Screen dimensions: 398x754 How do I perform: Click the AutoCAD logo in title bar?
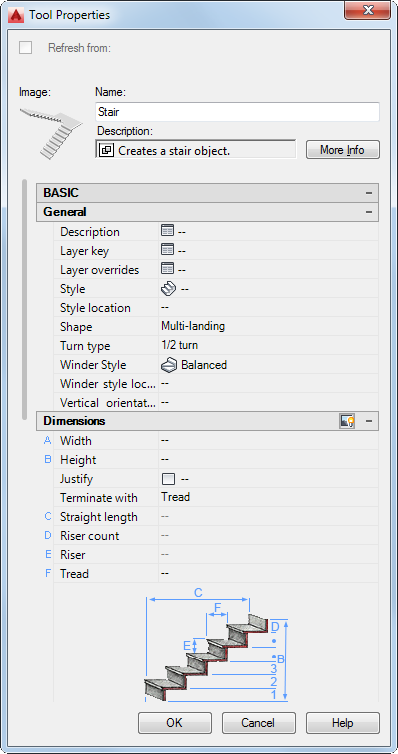pyautogui.click(x=17, y=15)
